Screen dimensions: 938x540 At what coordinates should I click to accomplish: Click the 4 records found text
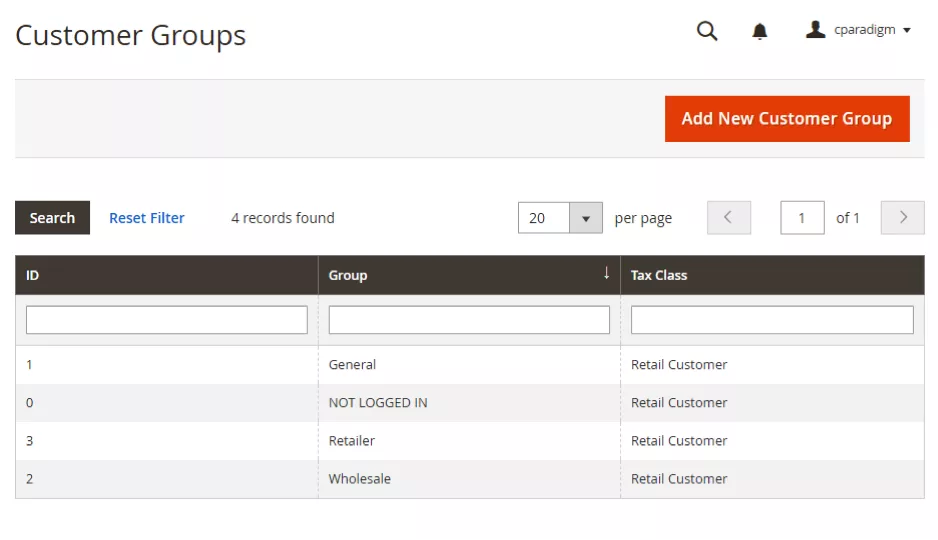283,218
